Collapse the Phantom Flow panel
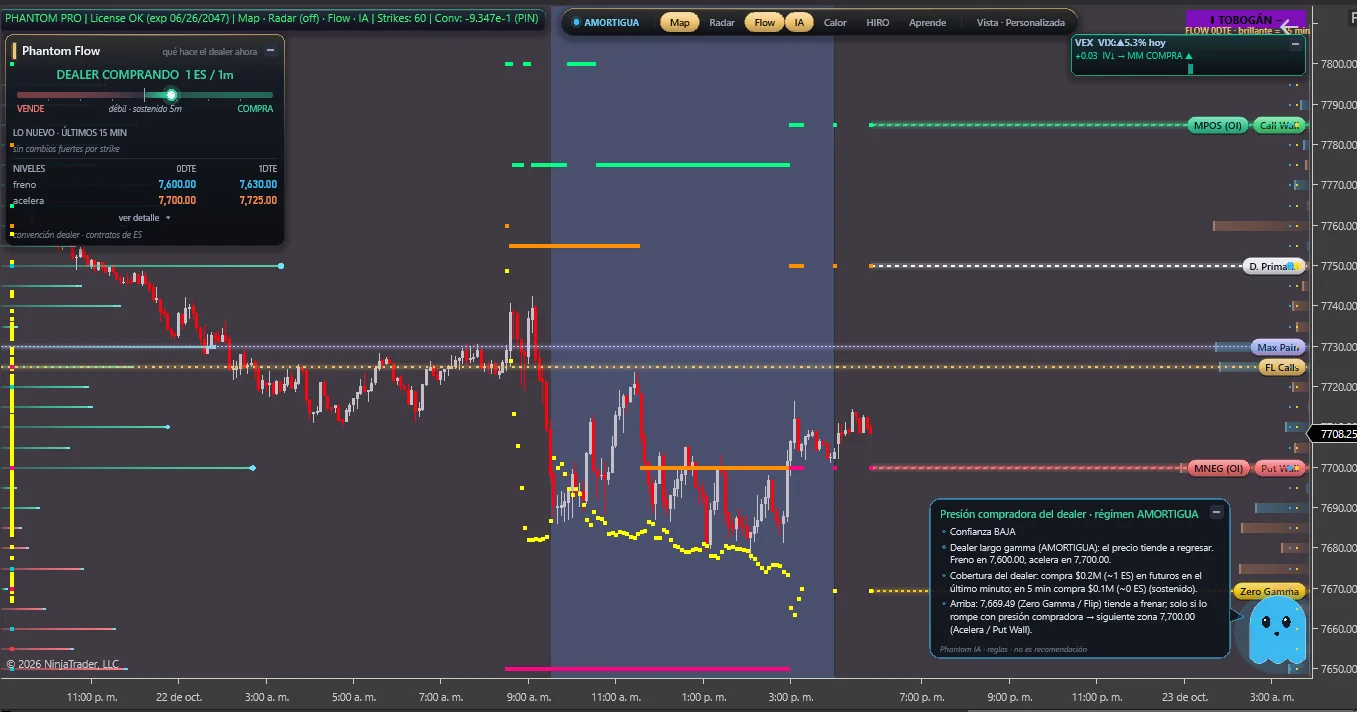1357x712 pixels. click(270, 50)
